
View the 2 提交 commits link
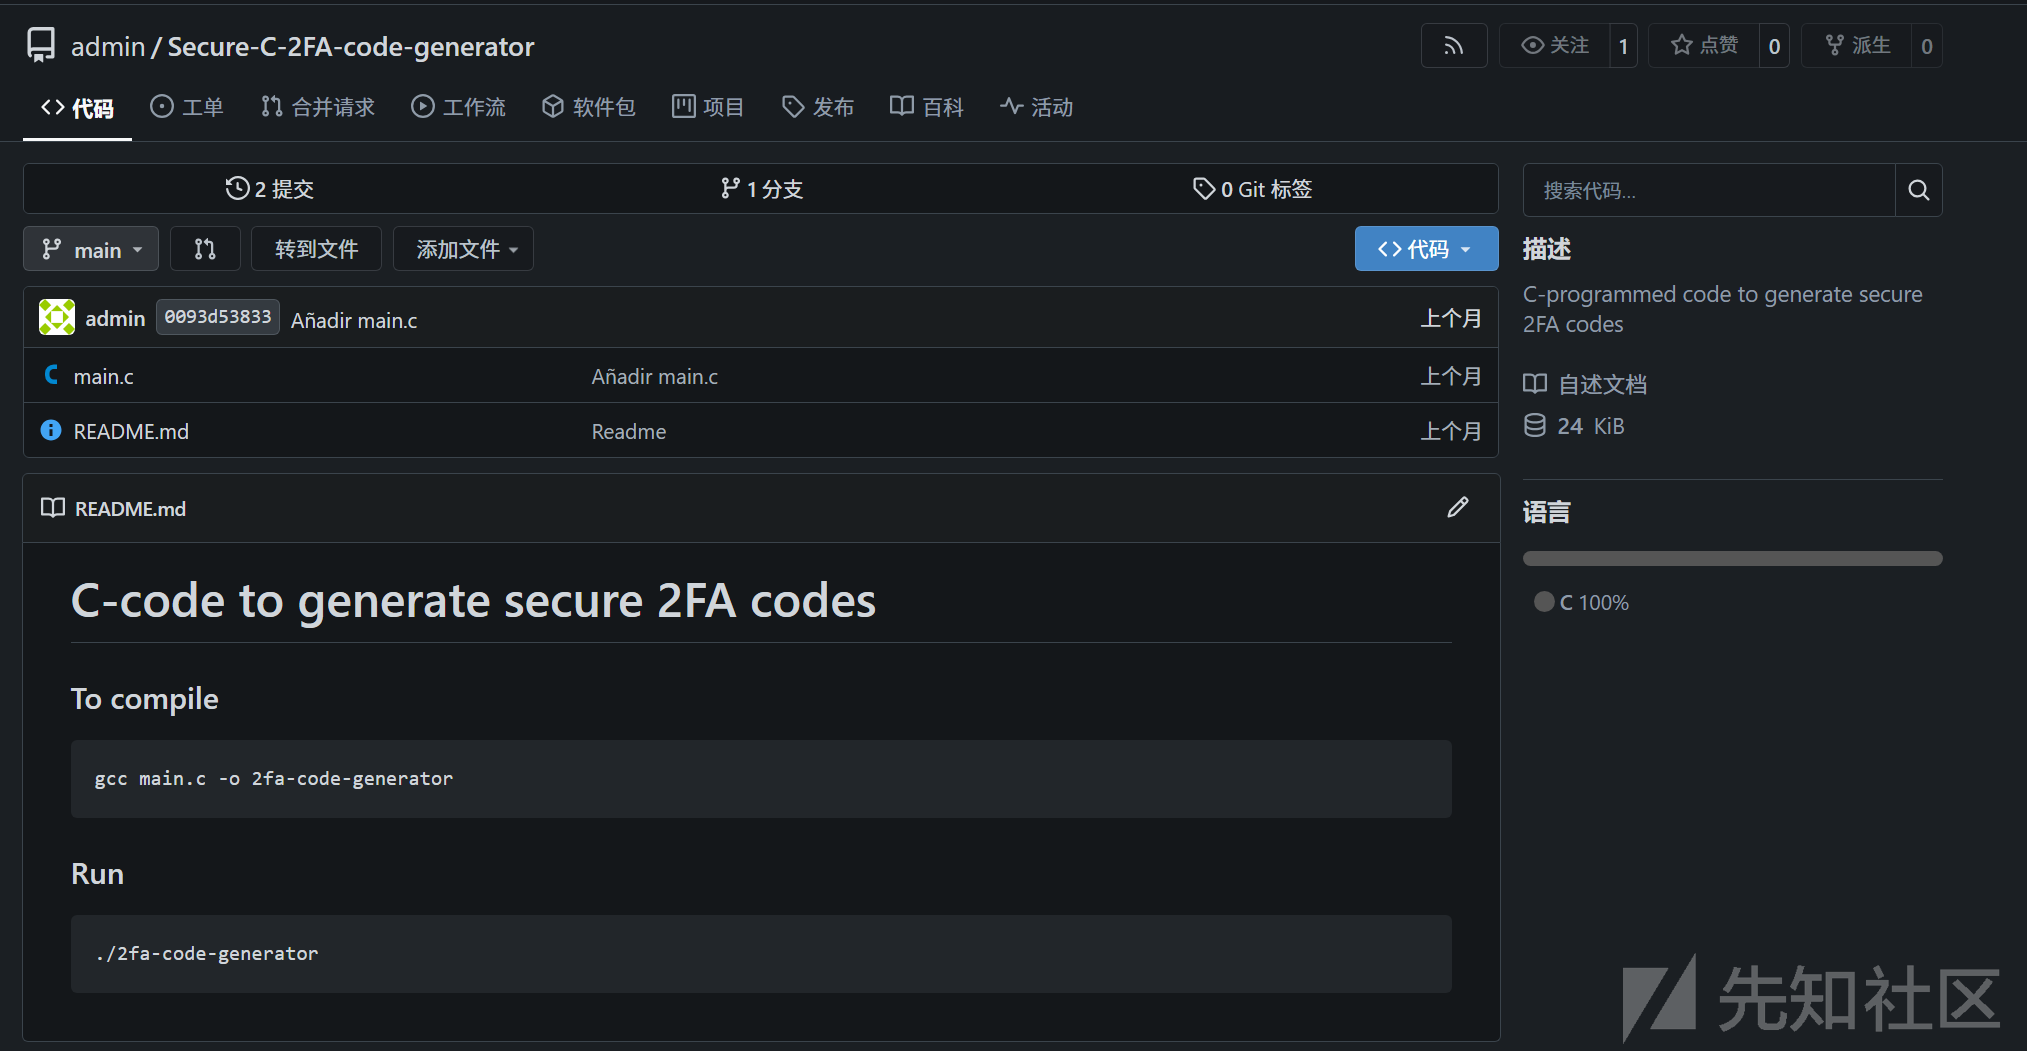(x=270, y=189)
